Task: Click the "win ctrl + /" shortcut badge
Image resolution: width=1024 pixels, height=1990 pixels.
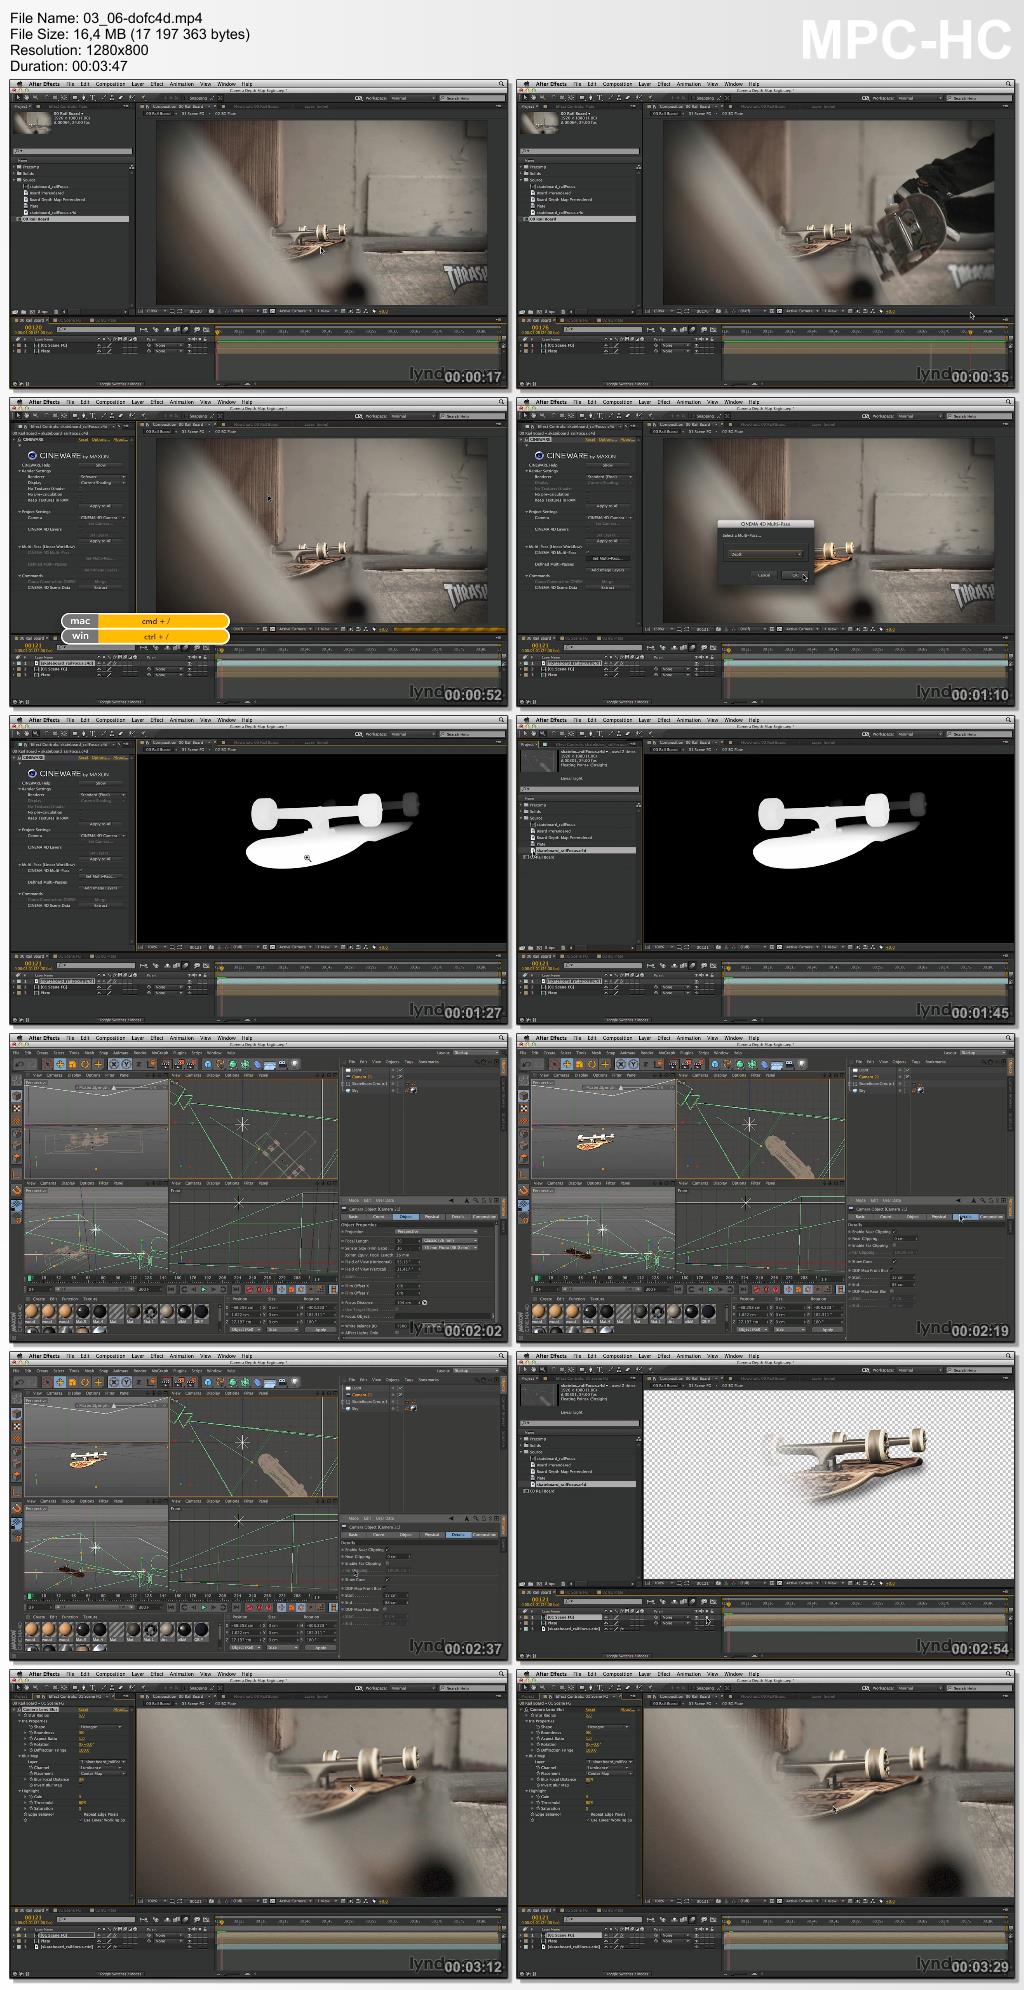Action: point(146,636)
